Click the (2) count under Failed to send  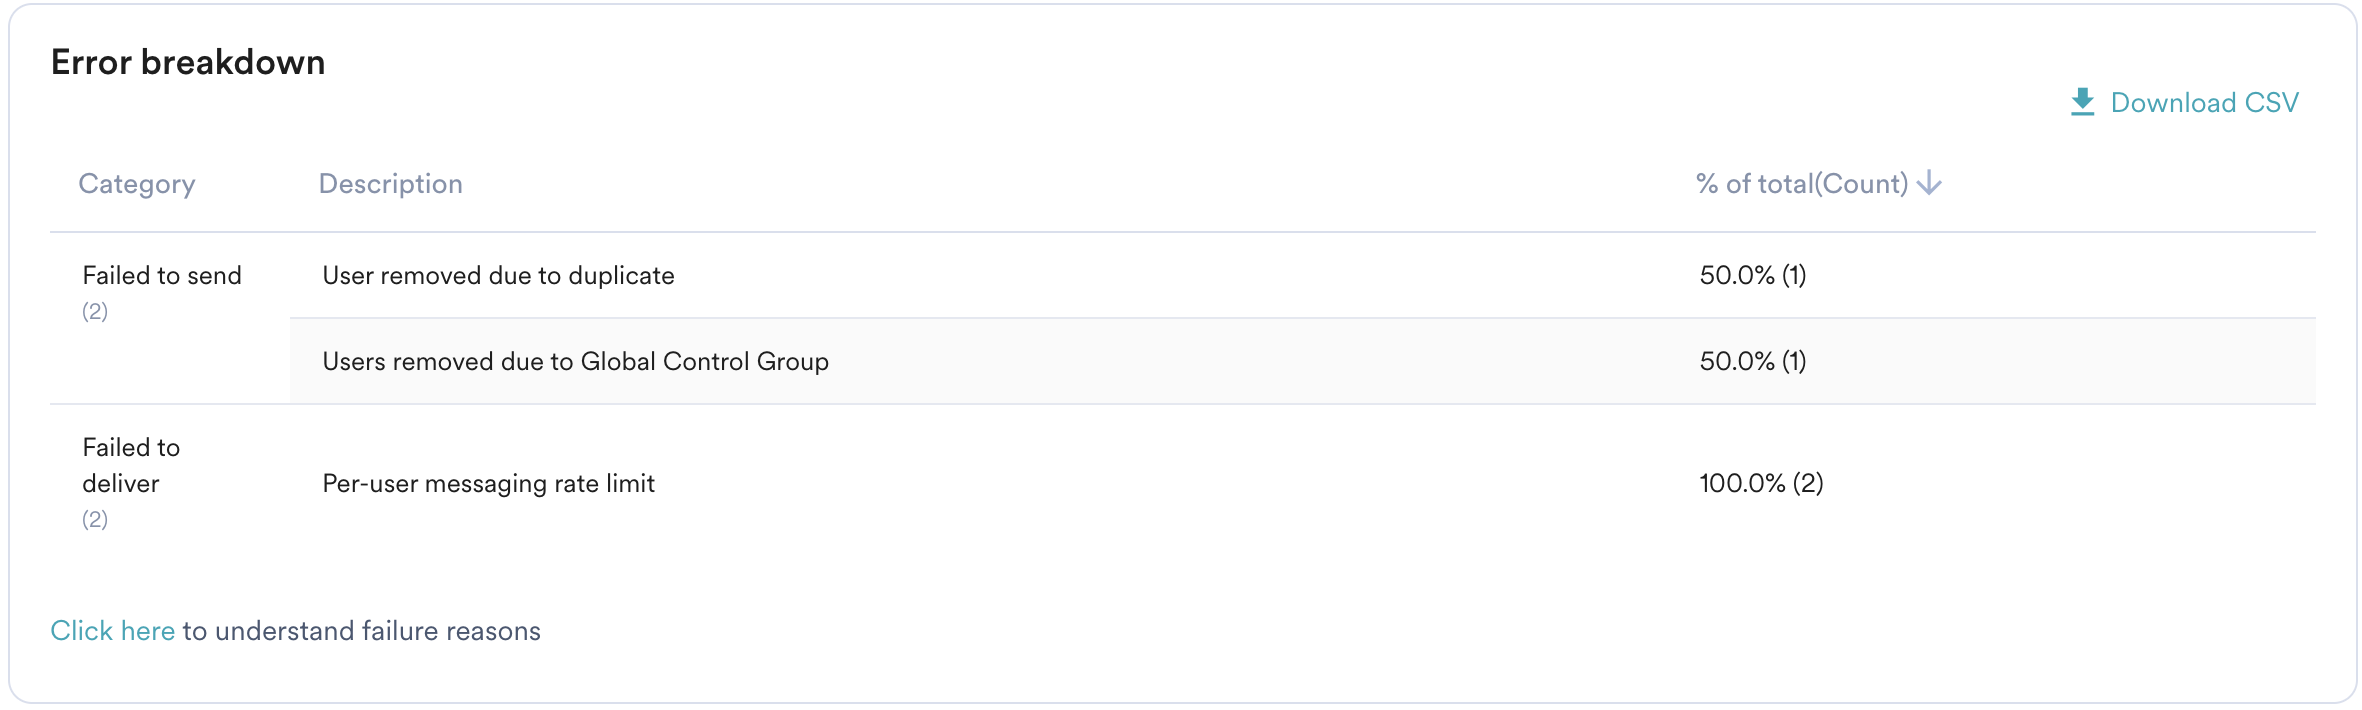pos(93,311)
